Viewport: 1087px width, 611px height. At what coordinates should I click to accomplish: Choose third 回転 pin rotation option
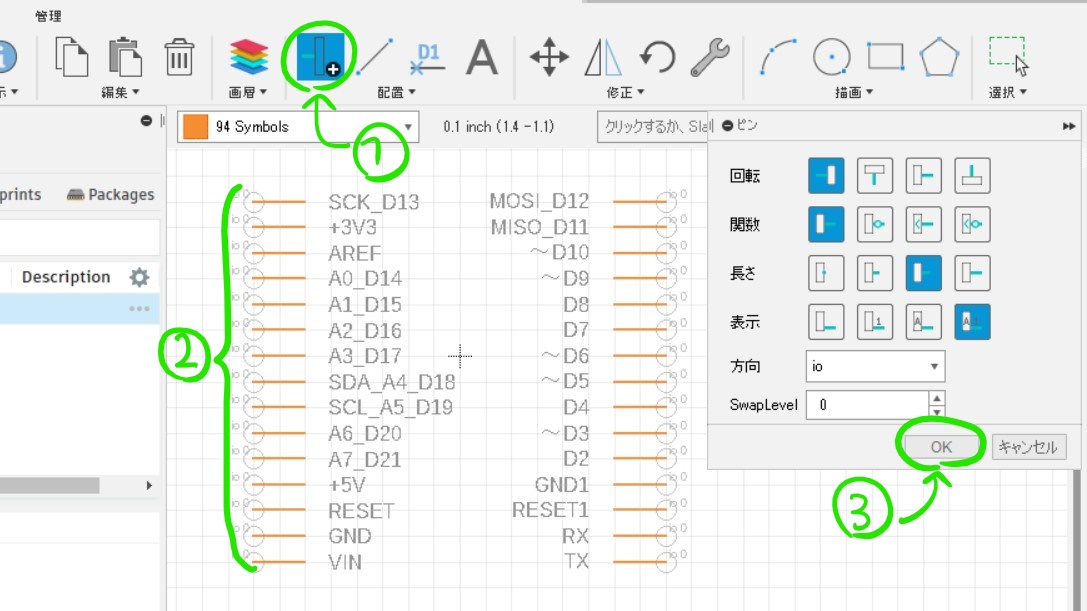click(923, 175)
